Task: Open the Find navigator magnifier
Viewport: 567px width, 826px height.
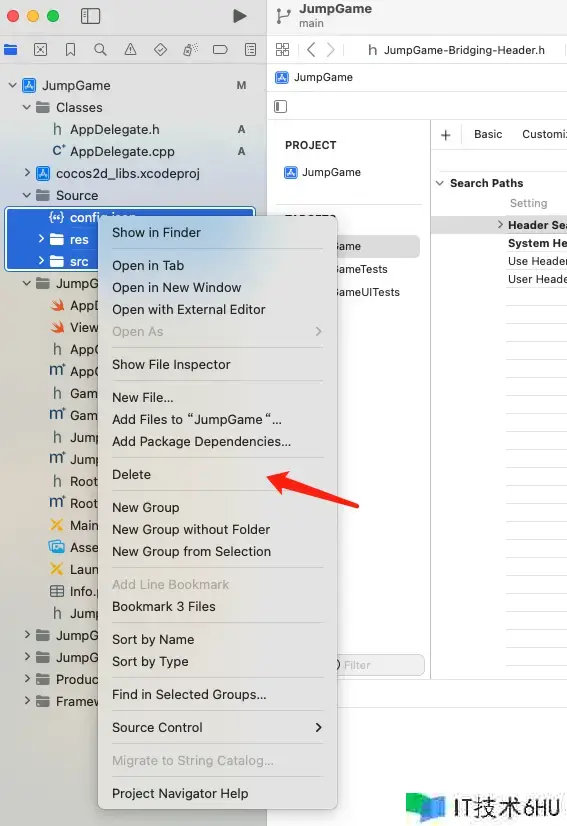Action: click(x=100, y=50)
